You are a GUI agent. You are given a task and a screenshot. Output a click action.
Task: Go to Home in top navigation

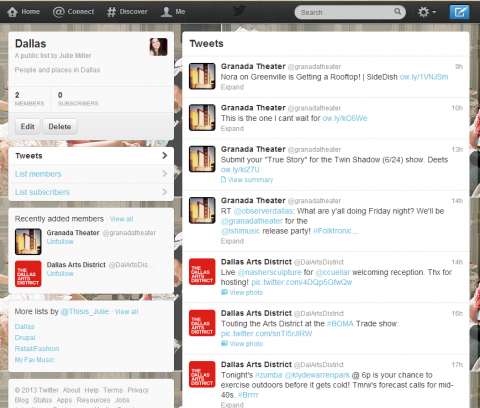click(23, 12)
